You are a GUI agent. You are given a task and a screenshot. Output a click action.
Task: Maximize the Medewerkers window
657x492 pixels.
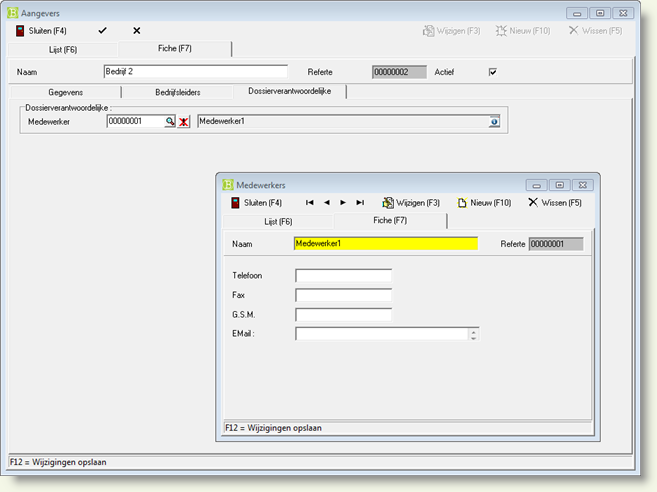pos(560,185)
